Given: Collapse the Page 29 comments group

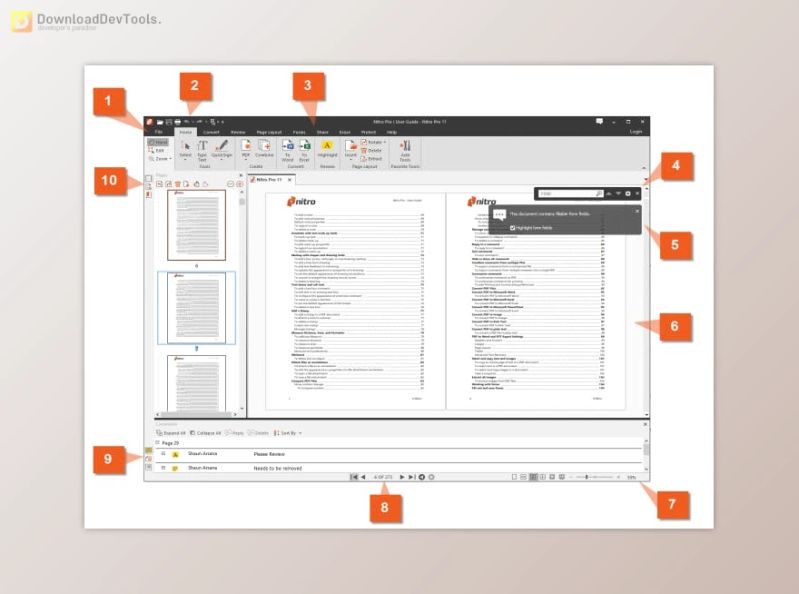Looking at the screenshot, I should (158, 443).
